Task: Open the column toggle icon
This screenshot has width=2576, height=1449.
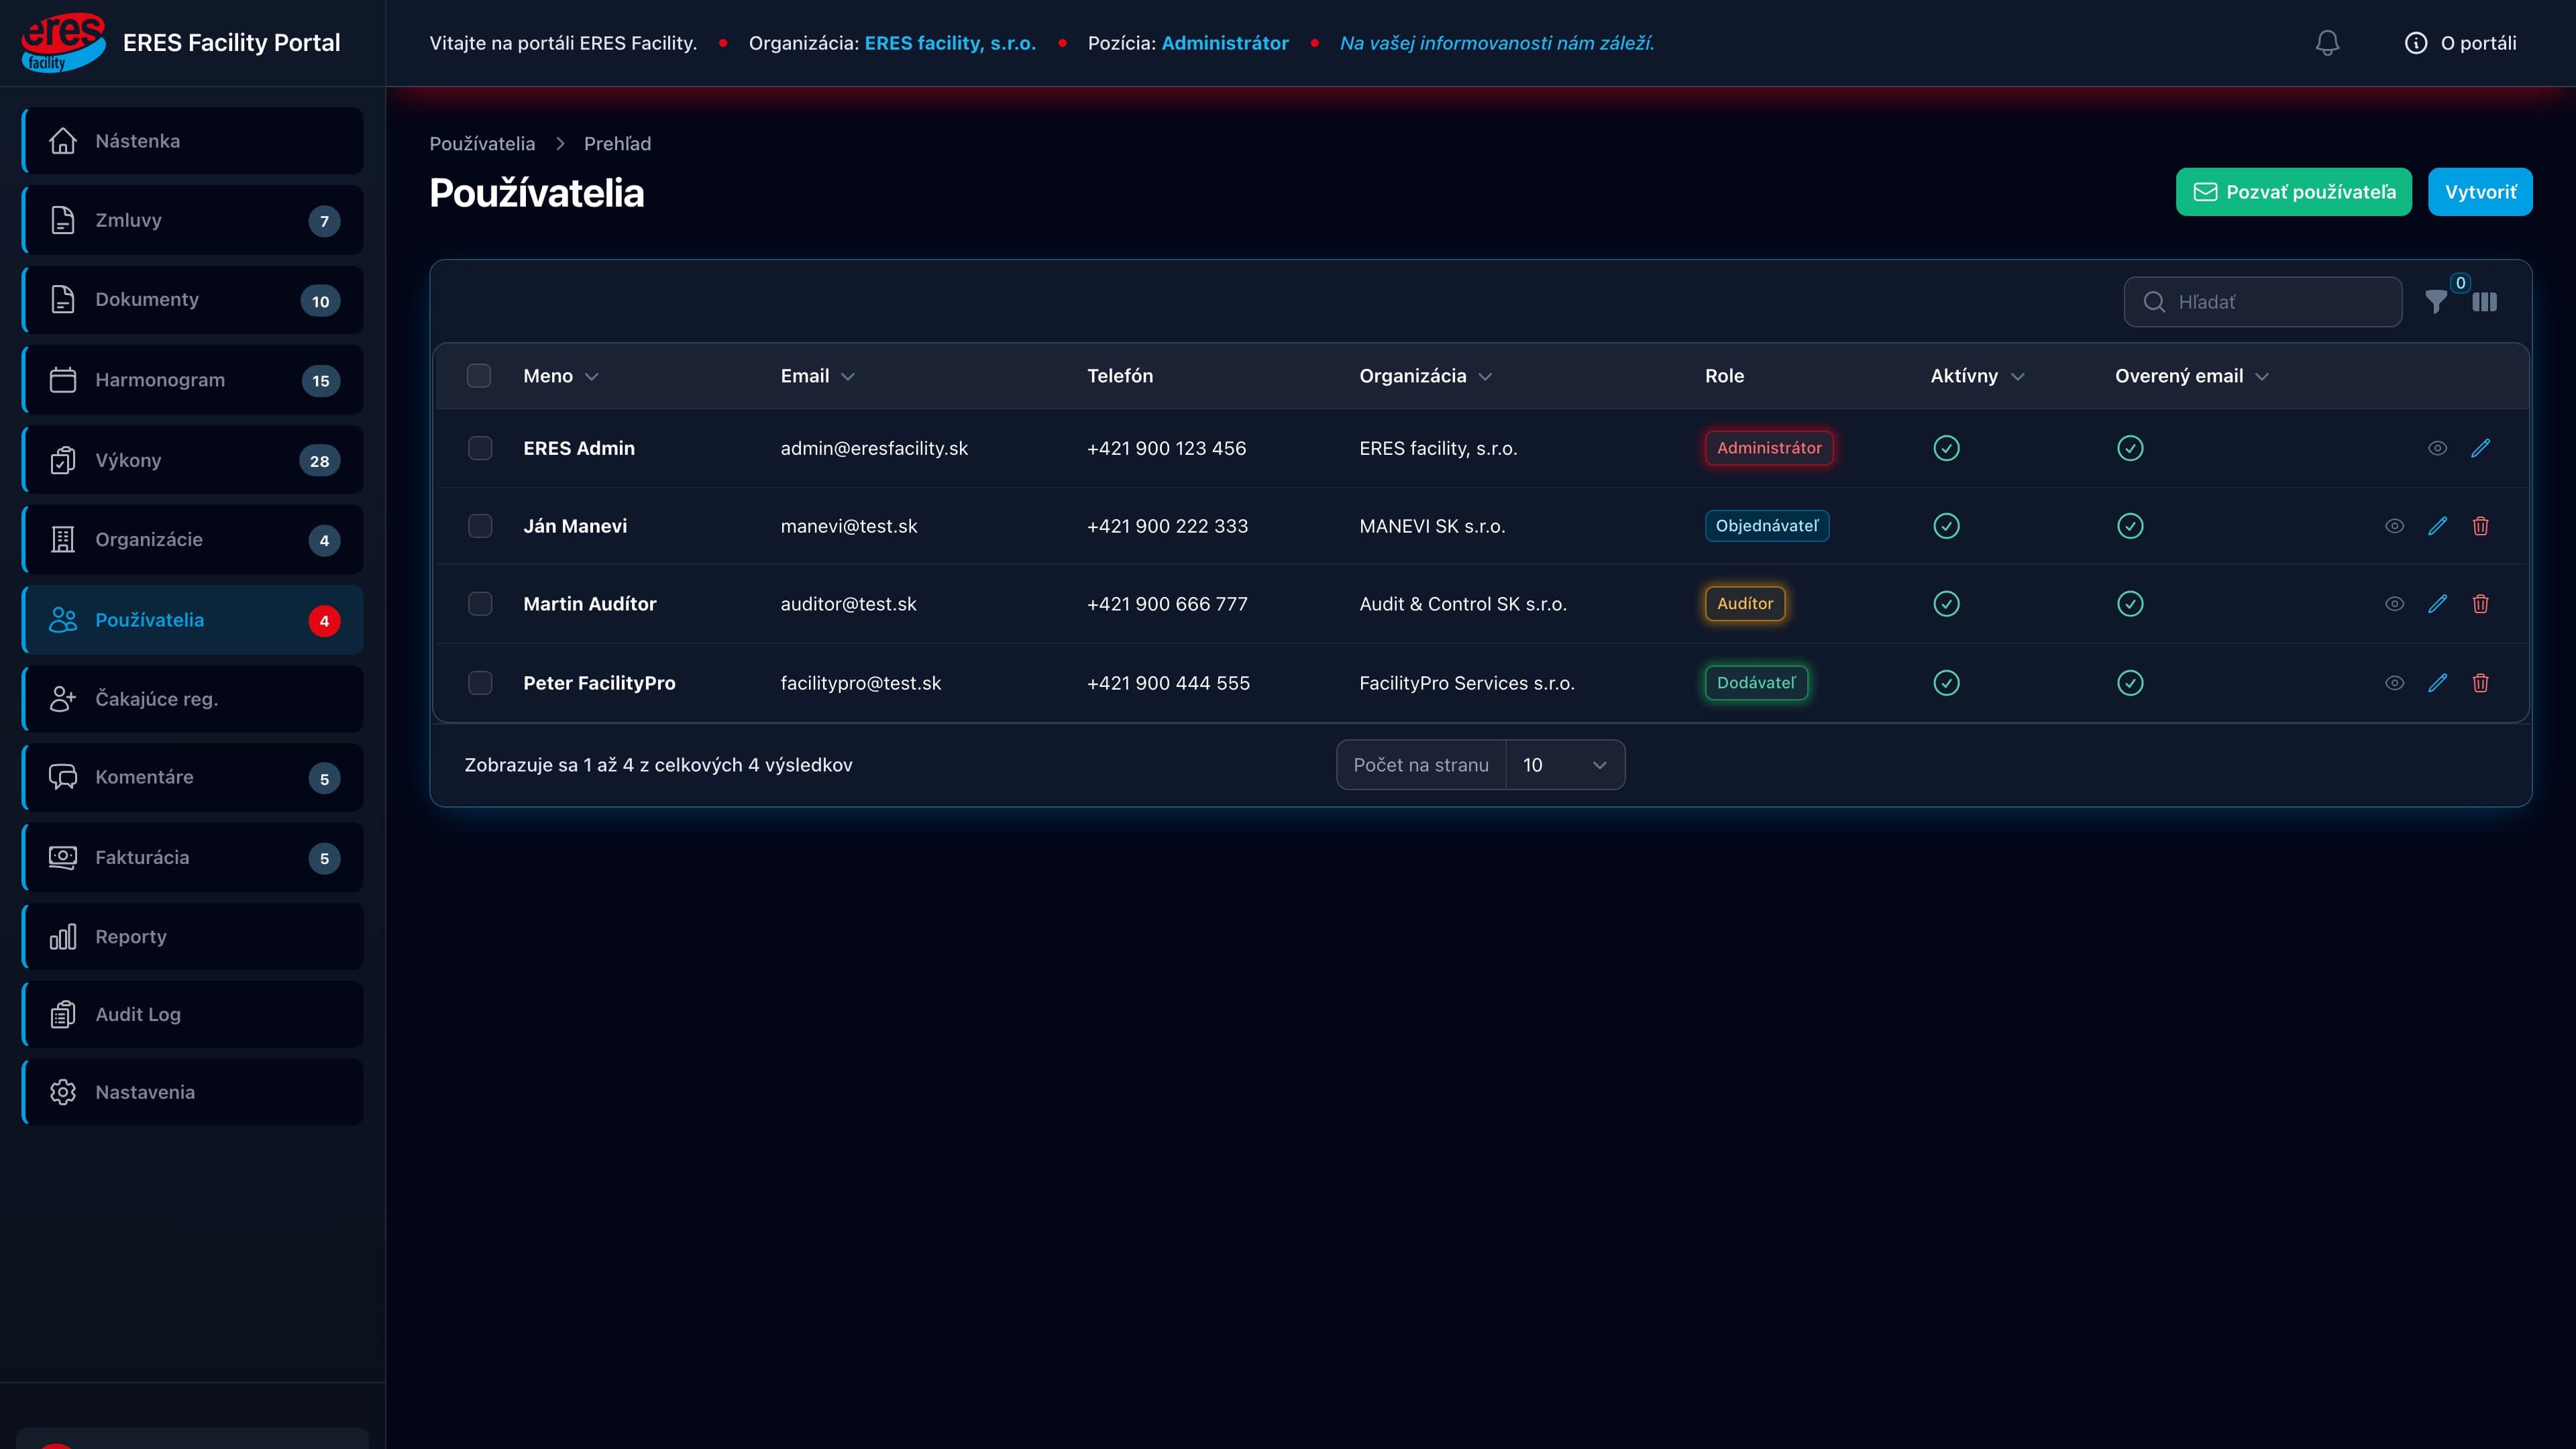Action: point(2485,302)
